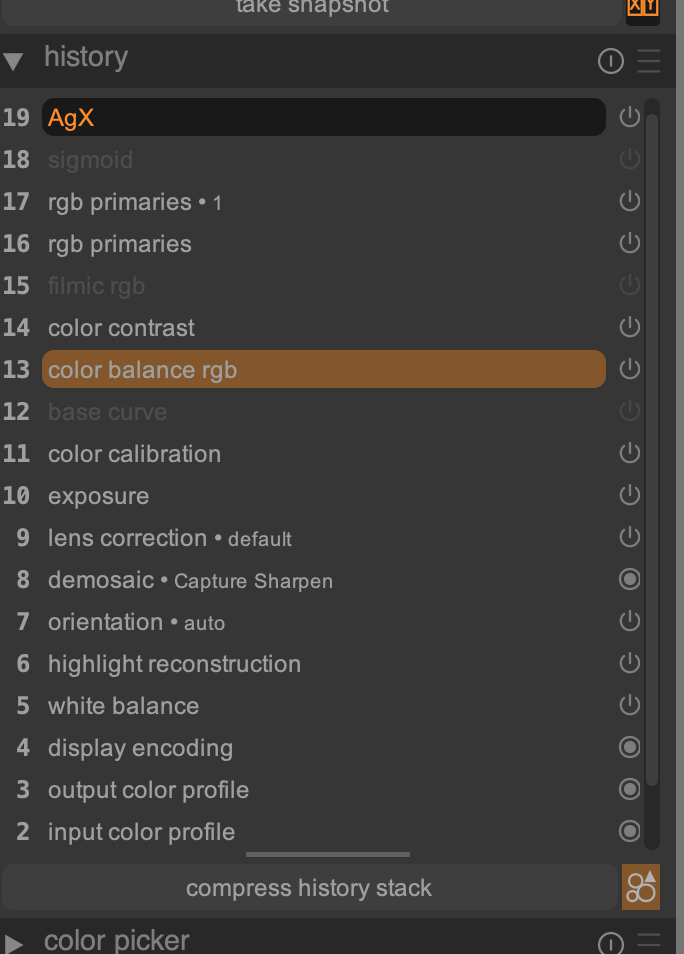Click the compress history stack button

[309, 888]
